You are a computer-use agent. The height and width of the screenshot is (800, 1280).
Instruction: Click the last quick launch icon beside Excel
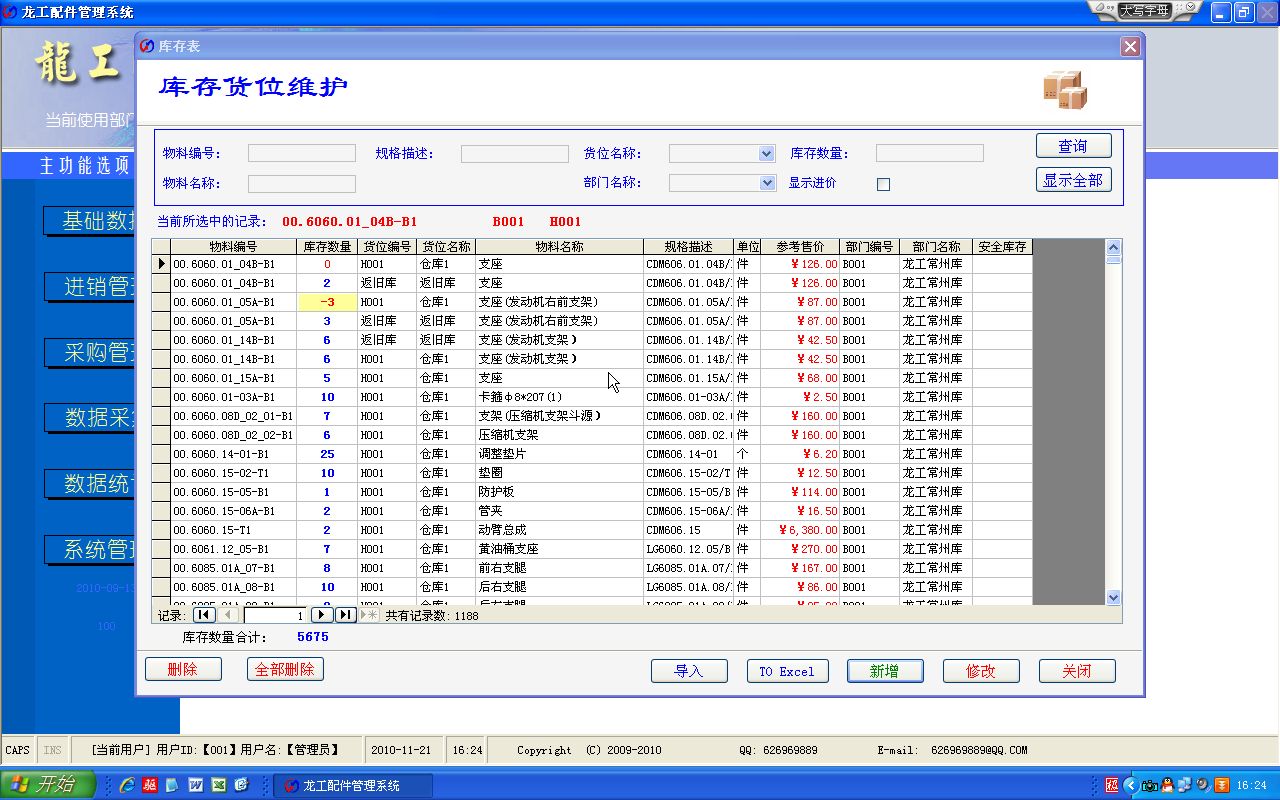click(x=241, y=785)
